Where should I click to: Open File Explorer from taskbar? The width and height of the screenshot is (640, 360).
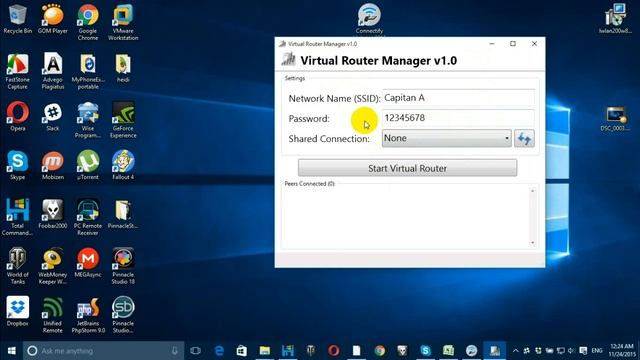(x=264, y=351)
